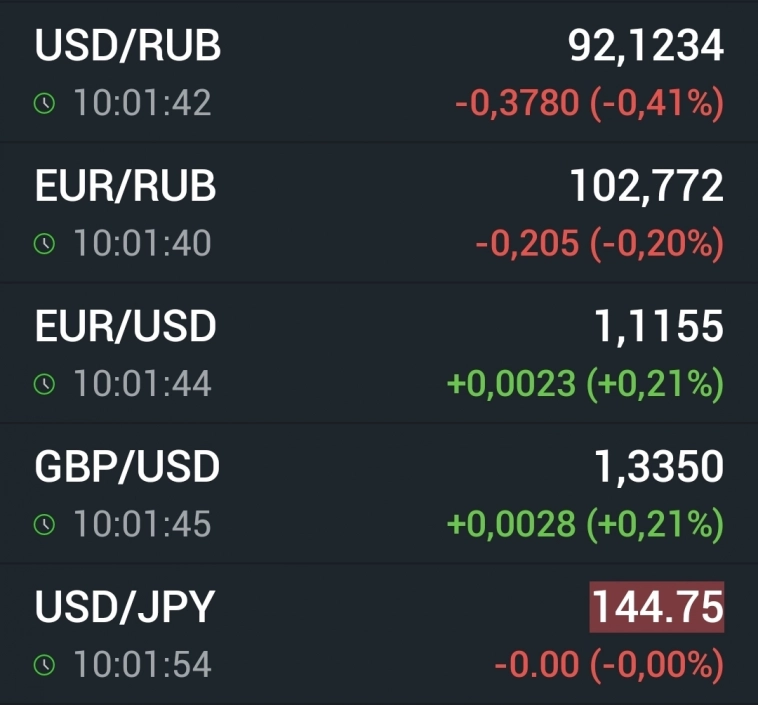Click the timestamp 10:01:54
This screenshot has height=705, width=758.
(x=141, y=664)
